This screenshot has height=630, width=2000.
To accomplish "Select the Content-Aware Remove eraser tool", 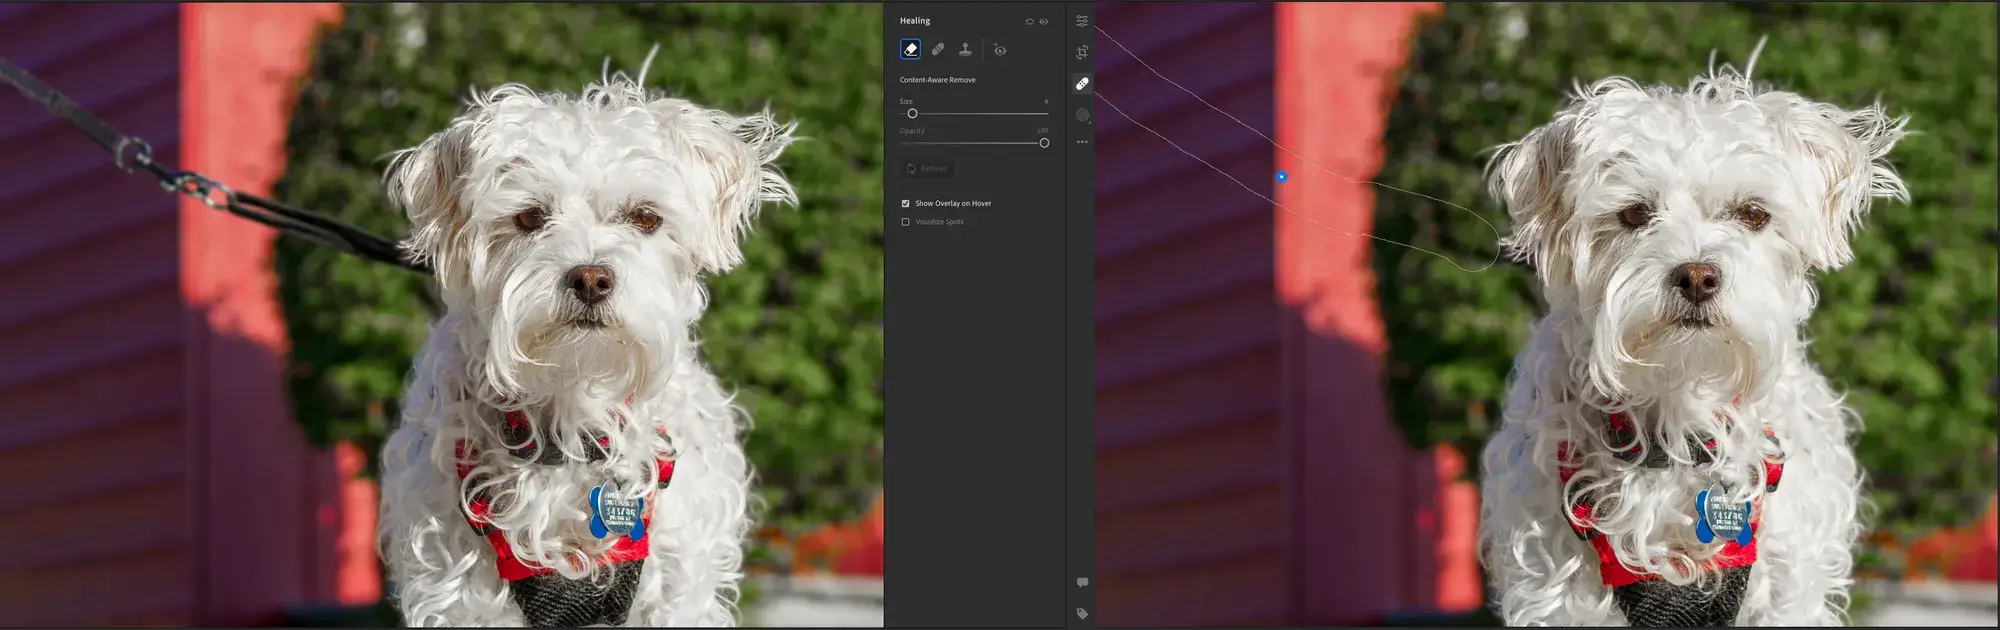I will click(x=910, y=49).
